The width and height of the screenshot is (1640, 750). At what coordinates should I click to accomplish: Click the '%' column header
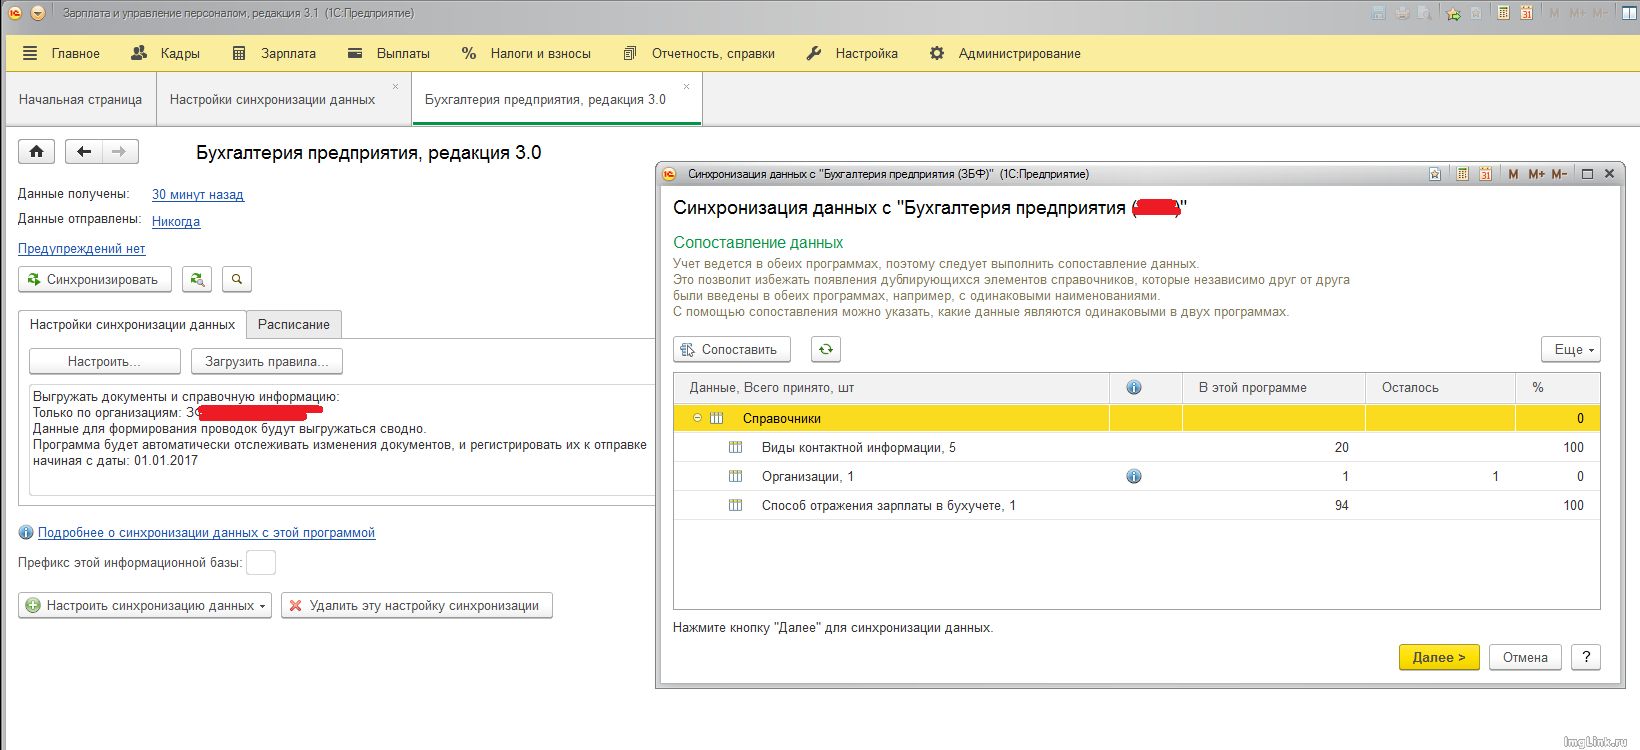pyautogui.click(x=1558, y=387)
